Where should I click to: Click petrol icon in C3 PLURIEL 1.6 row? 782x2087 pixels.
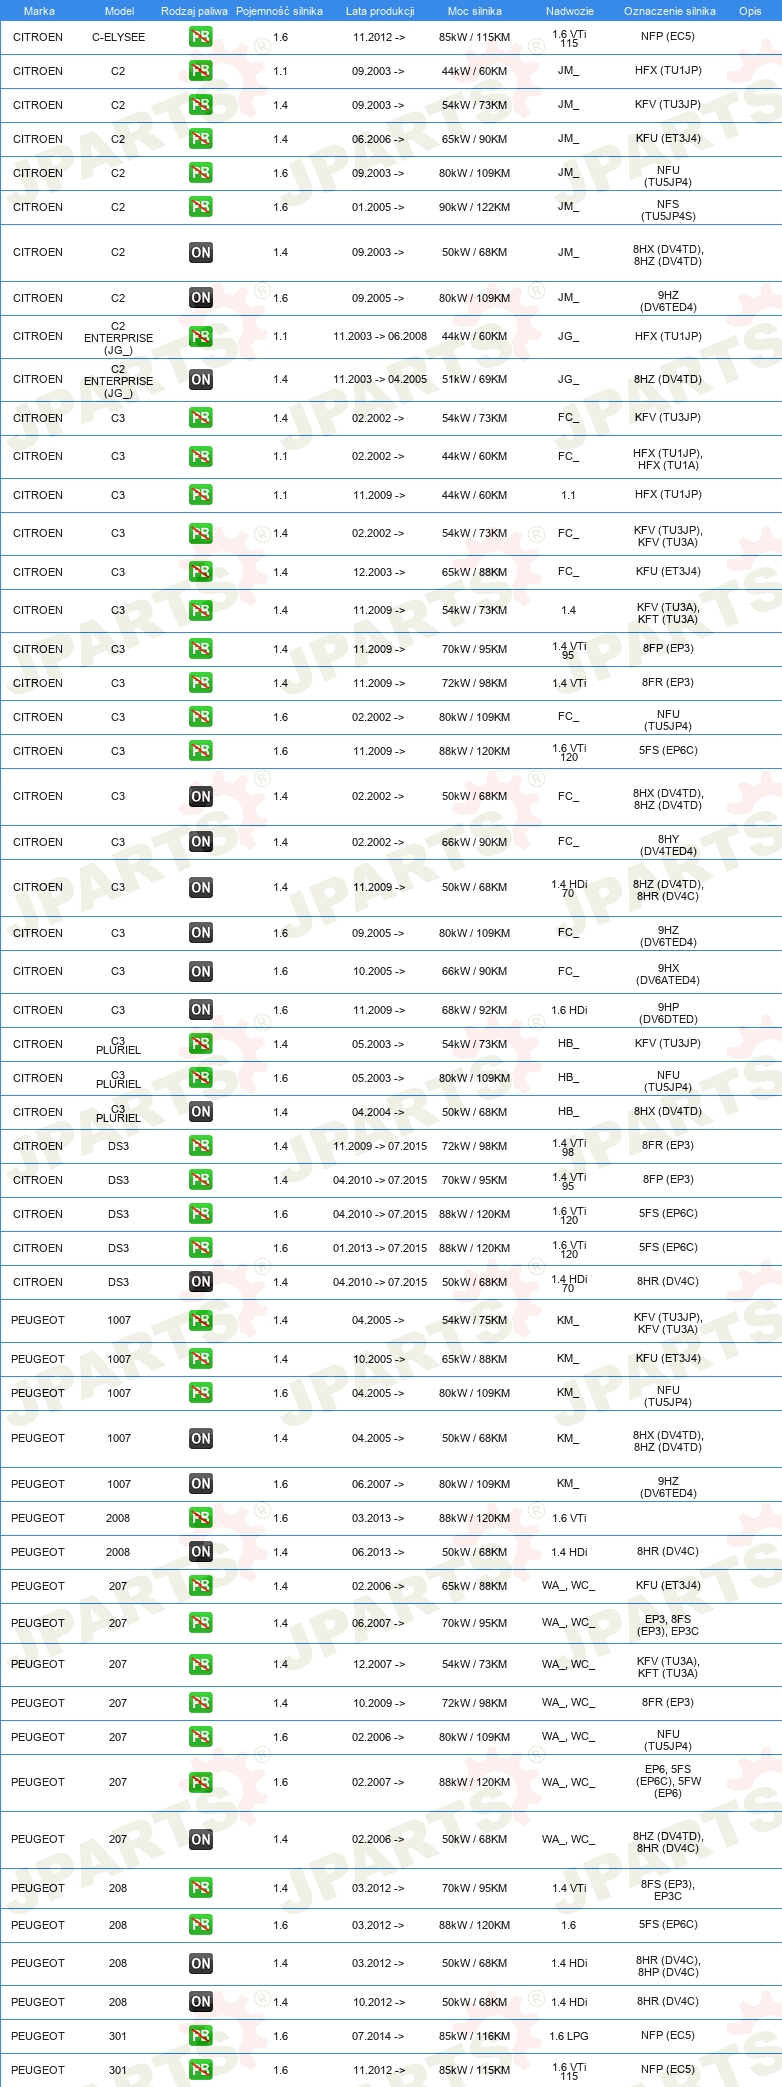point(200,1078)
